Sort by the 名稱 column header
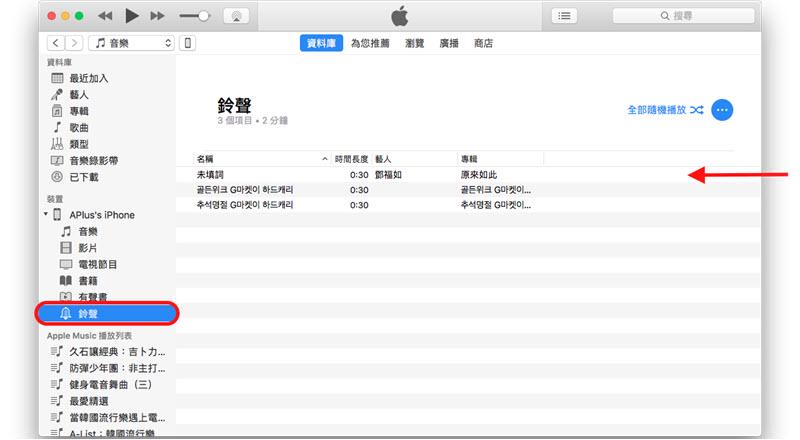 (262, 159)
